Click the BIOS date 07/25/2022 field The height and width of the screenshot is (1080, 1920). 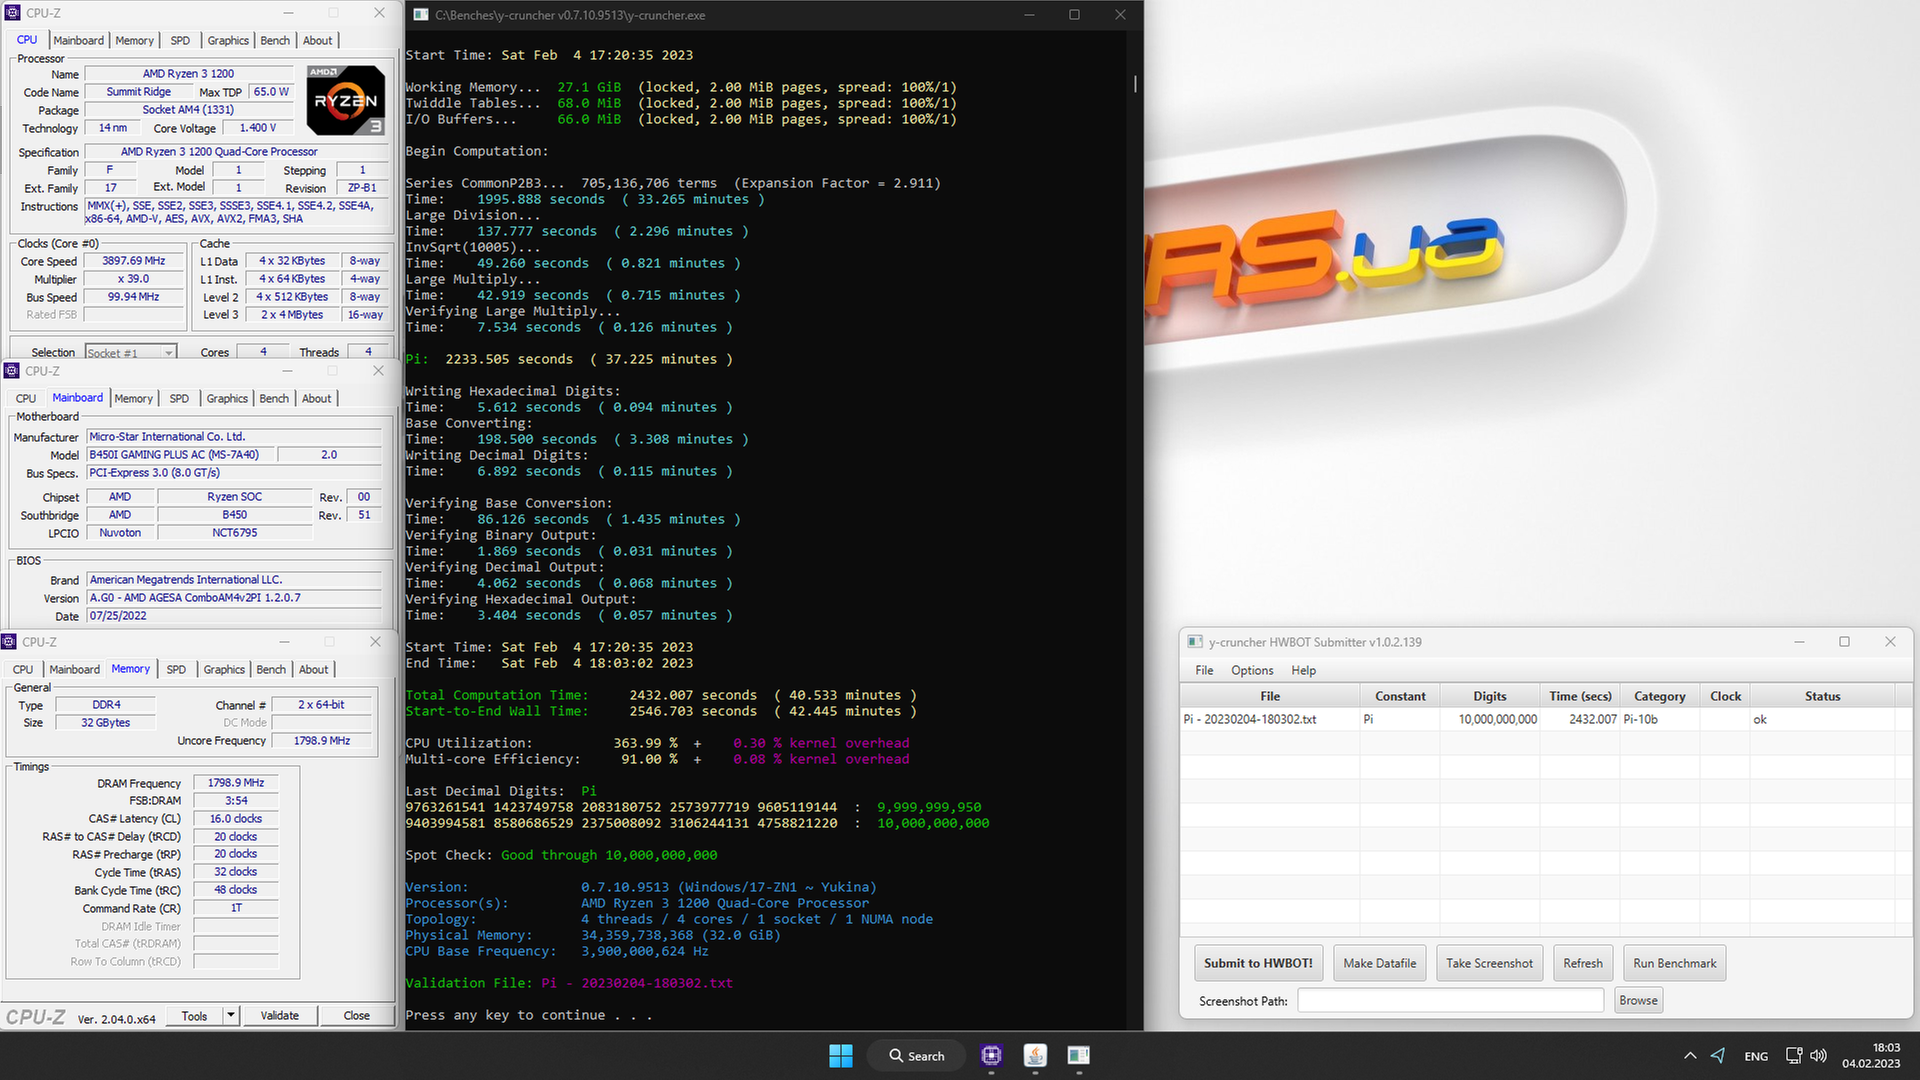point(234,616)
